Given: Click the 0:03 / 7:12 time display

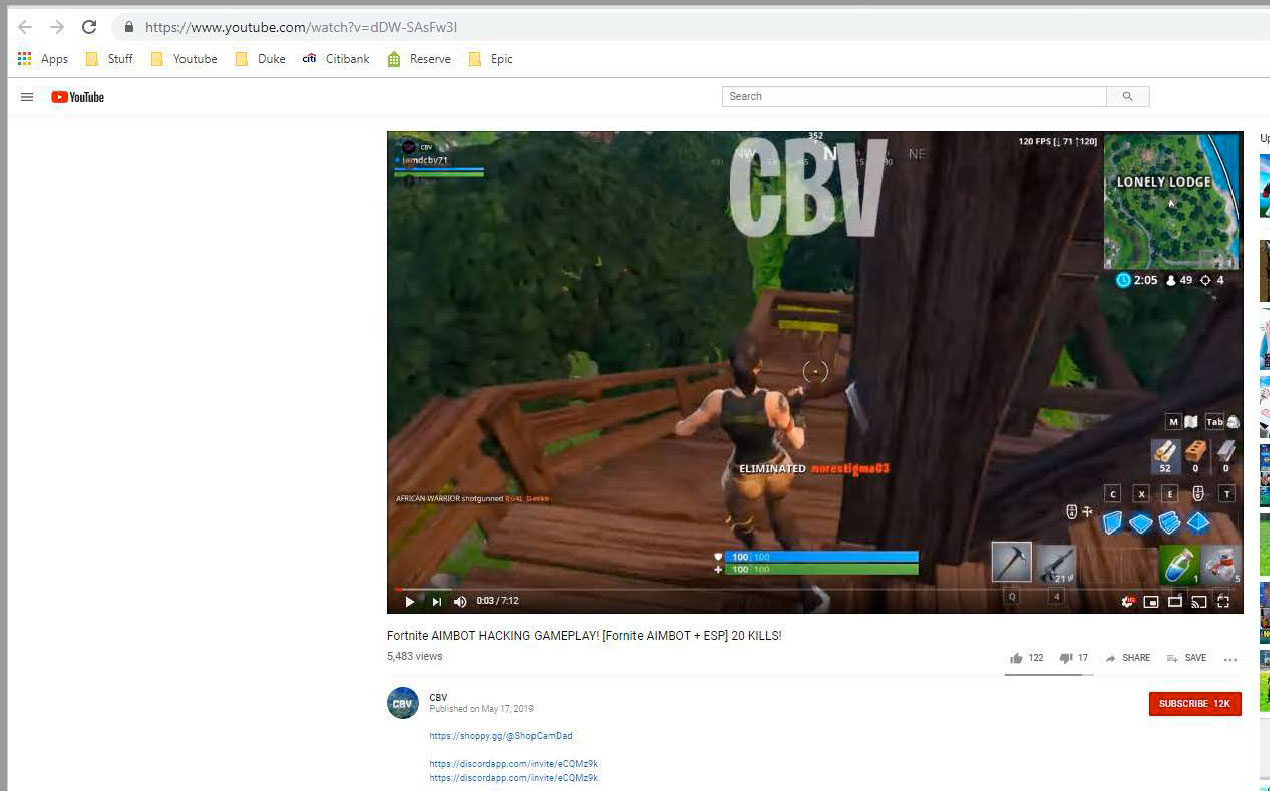Looking at the screenshot, I should point(497,601).
